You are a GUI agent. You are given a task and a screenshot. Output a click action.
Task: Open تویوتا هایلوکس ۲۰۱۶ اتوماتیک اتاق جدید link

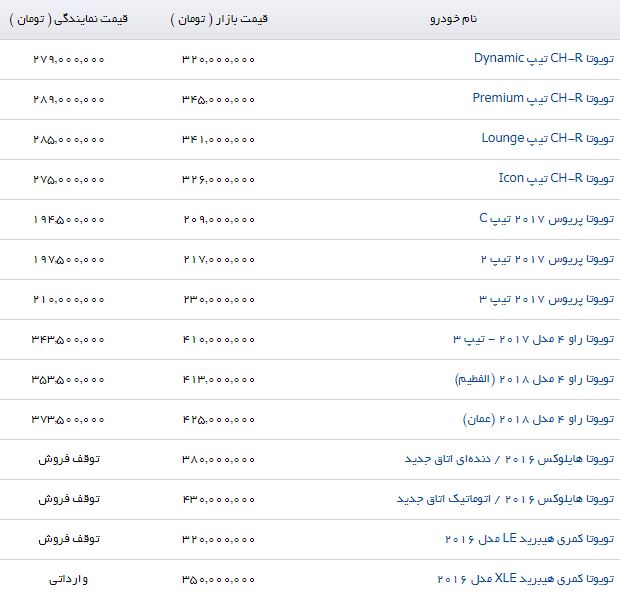point(505,499)
